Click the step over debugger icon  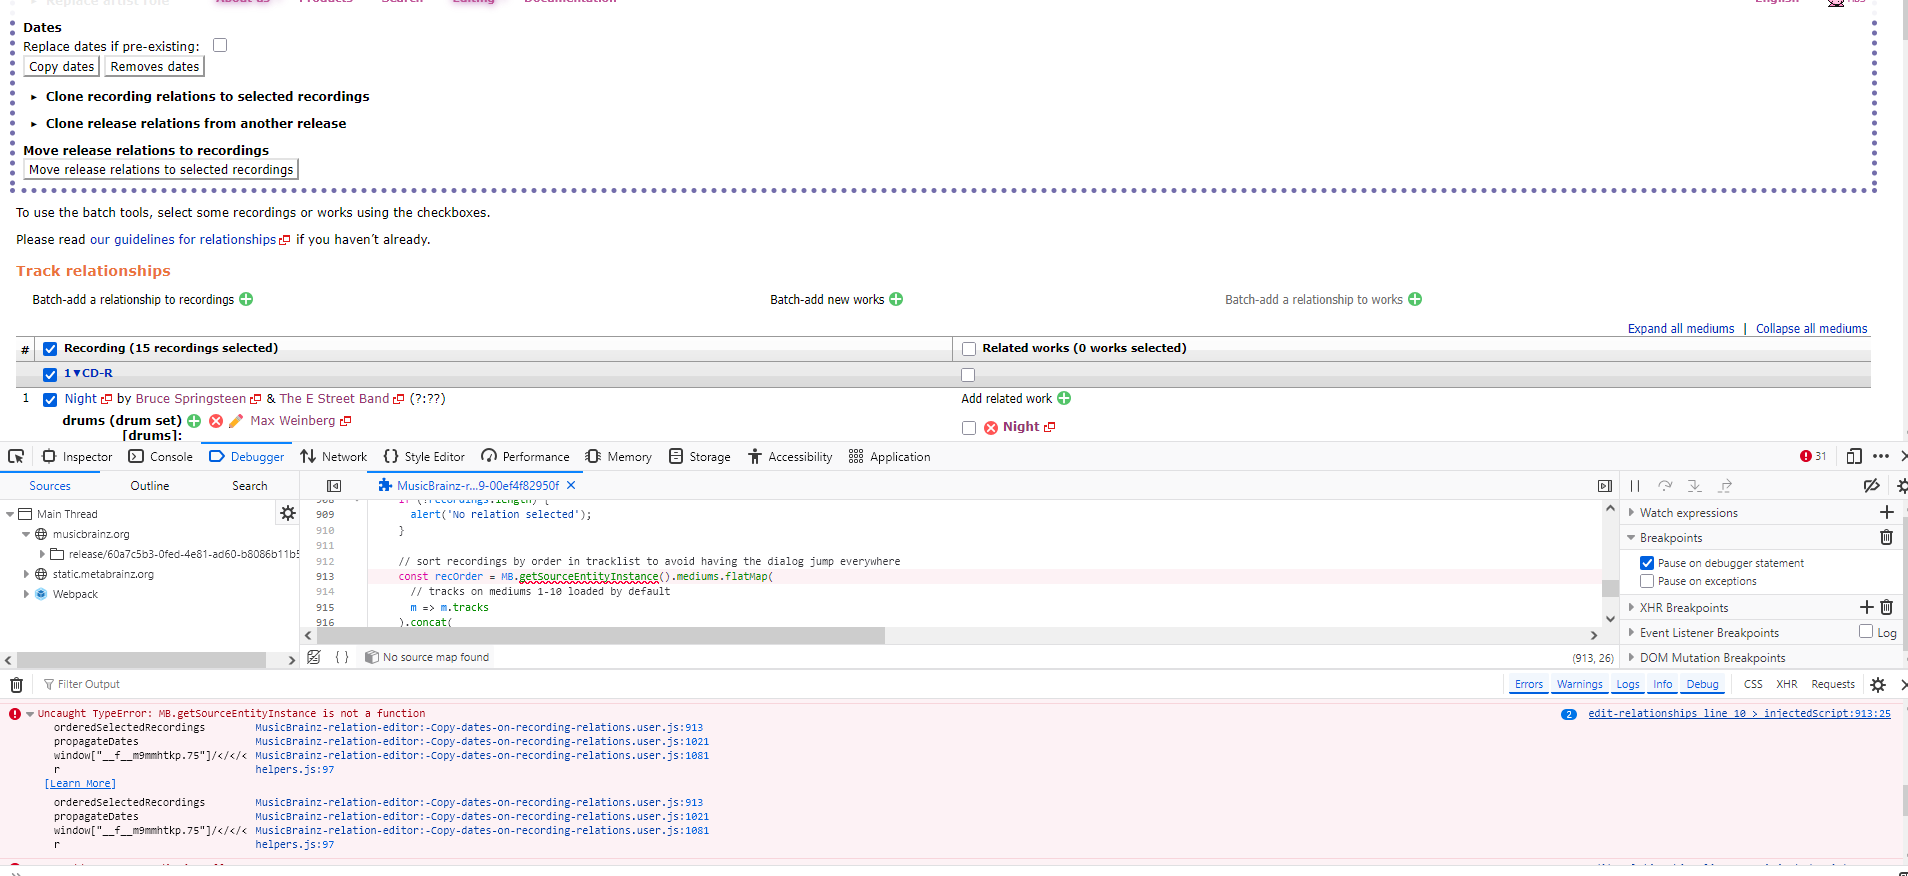click(x=1665, y=486)
